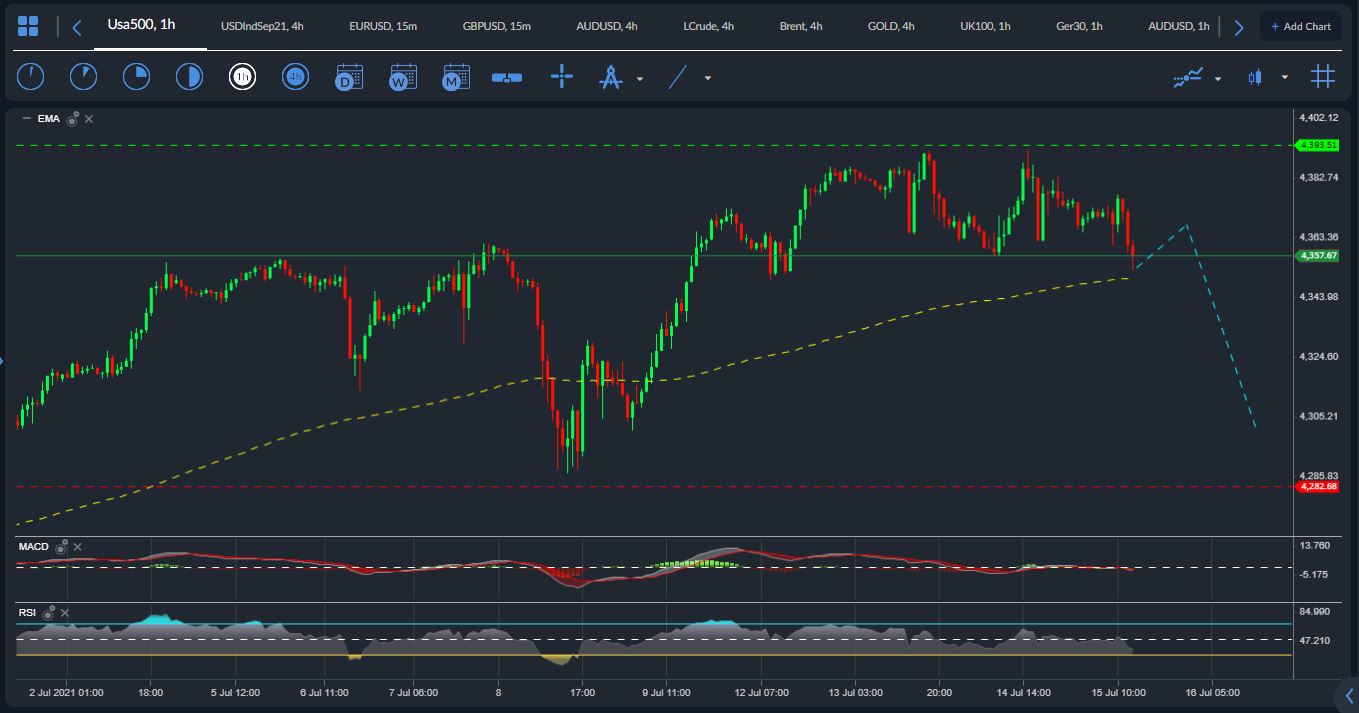1359x713 pixels.
Task: Toggle the chart grid lines icon
Action: 1323,77
